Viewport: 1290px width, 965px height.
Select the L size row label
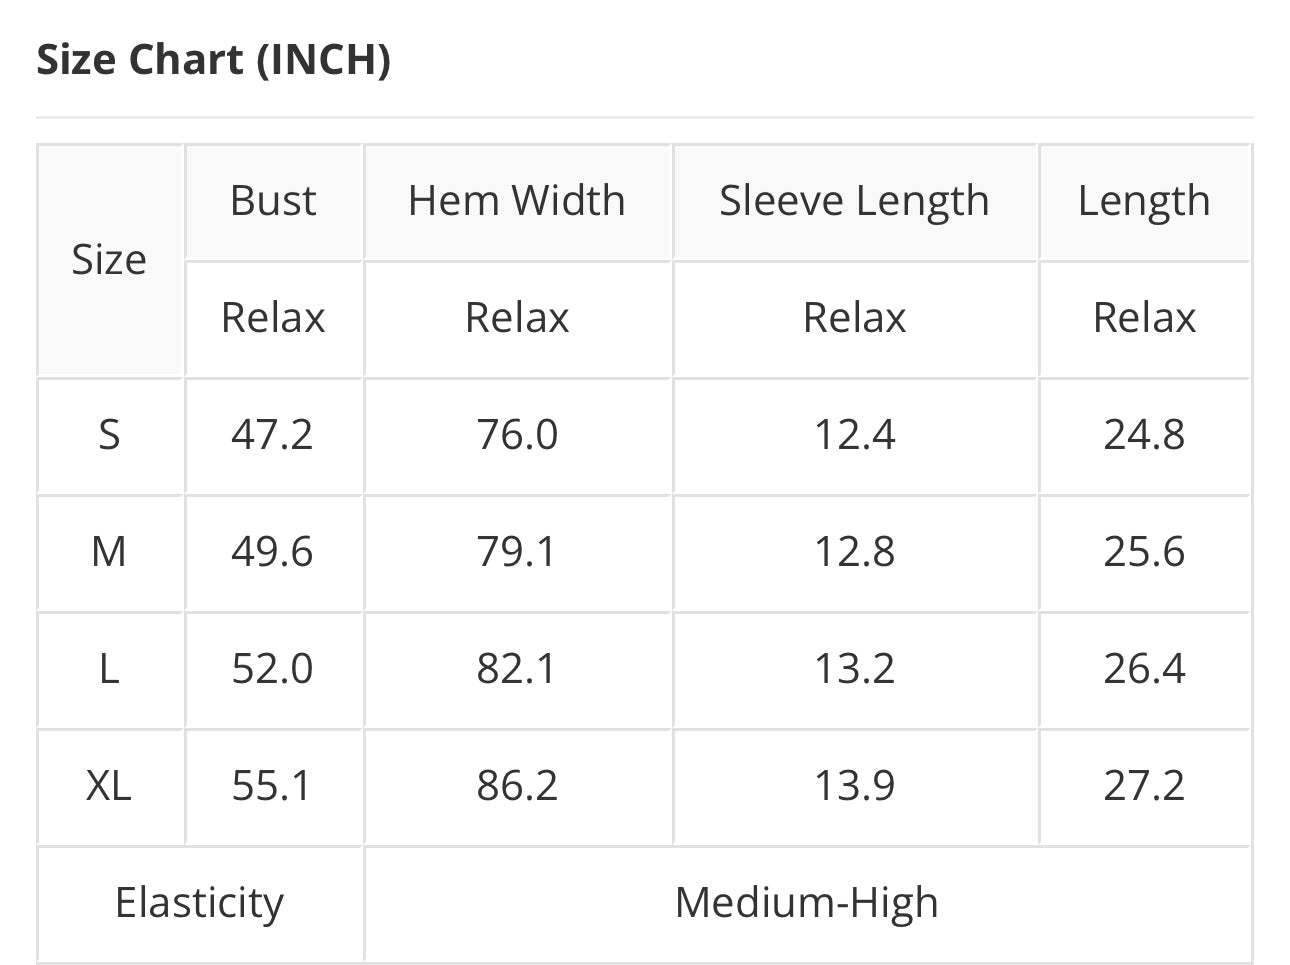pyautogui.click(x=110, y=669)
